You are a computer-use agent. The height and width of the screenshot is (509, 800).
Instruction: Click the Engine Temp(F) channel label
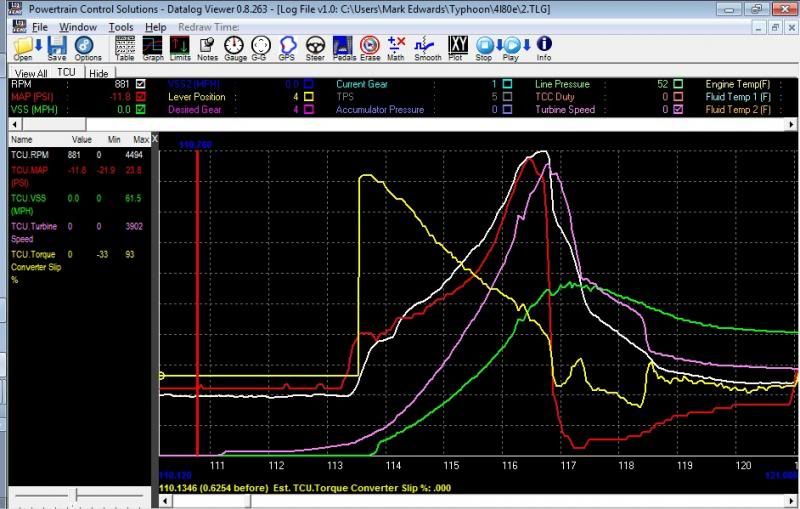(738, 84)
